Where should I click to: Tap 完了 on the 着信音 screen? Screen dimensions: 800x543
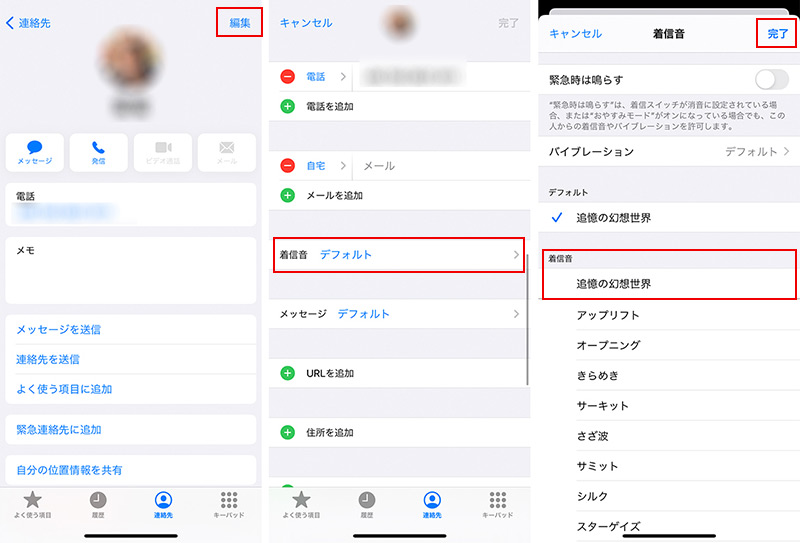[777, 33]
